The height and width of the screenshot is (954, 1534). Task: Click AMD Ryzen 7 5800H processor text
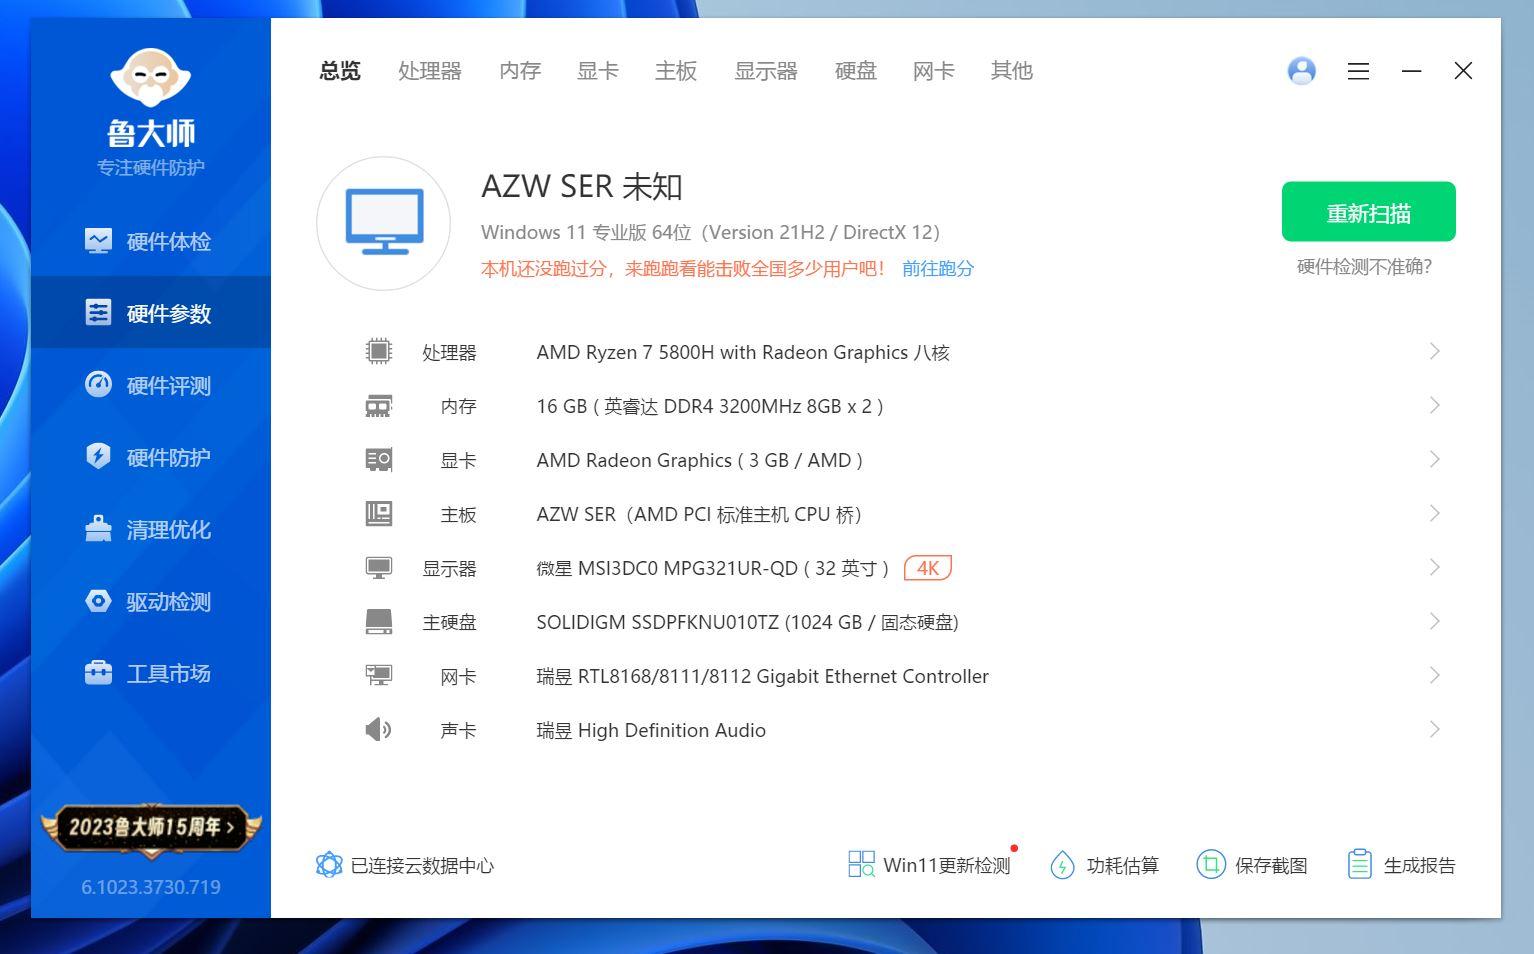click(743, 352)
